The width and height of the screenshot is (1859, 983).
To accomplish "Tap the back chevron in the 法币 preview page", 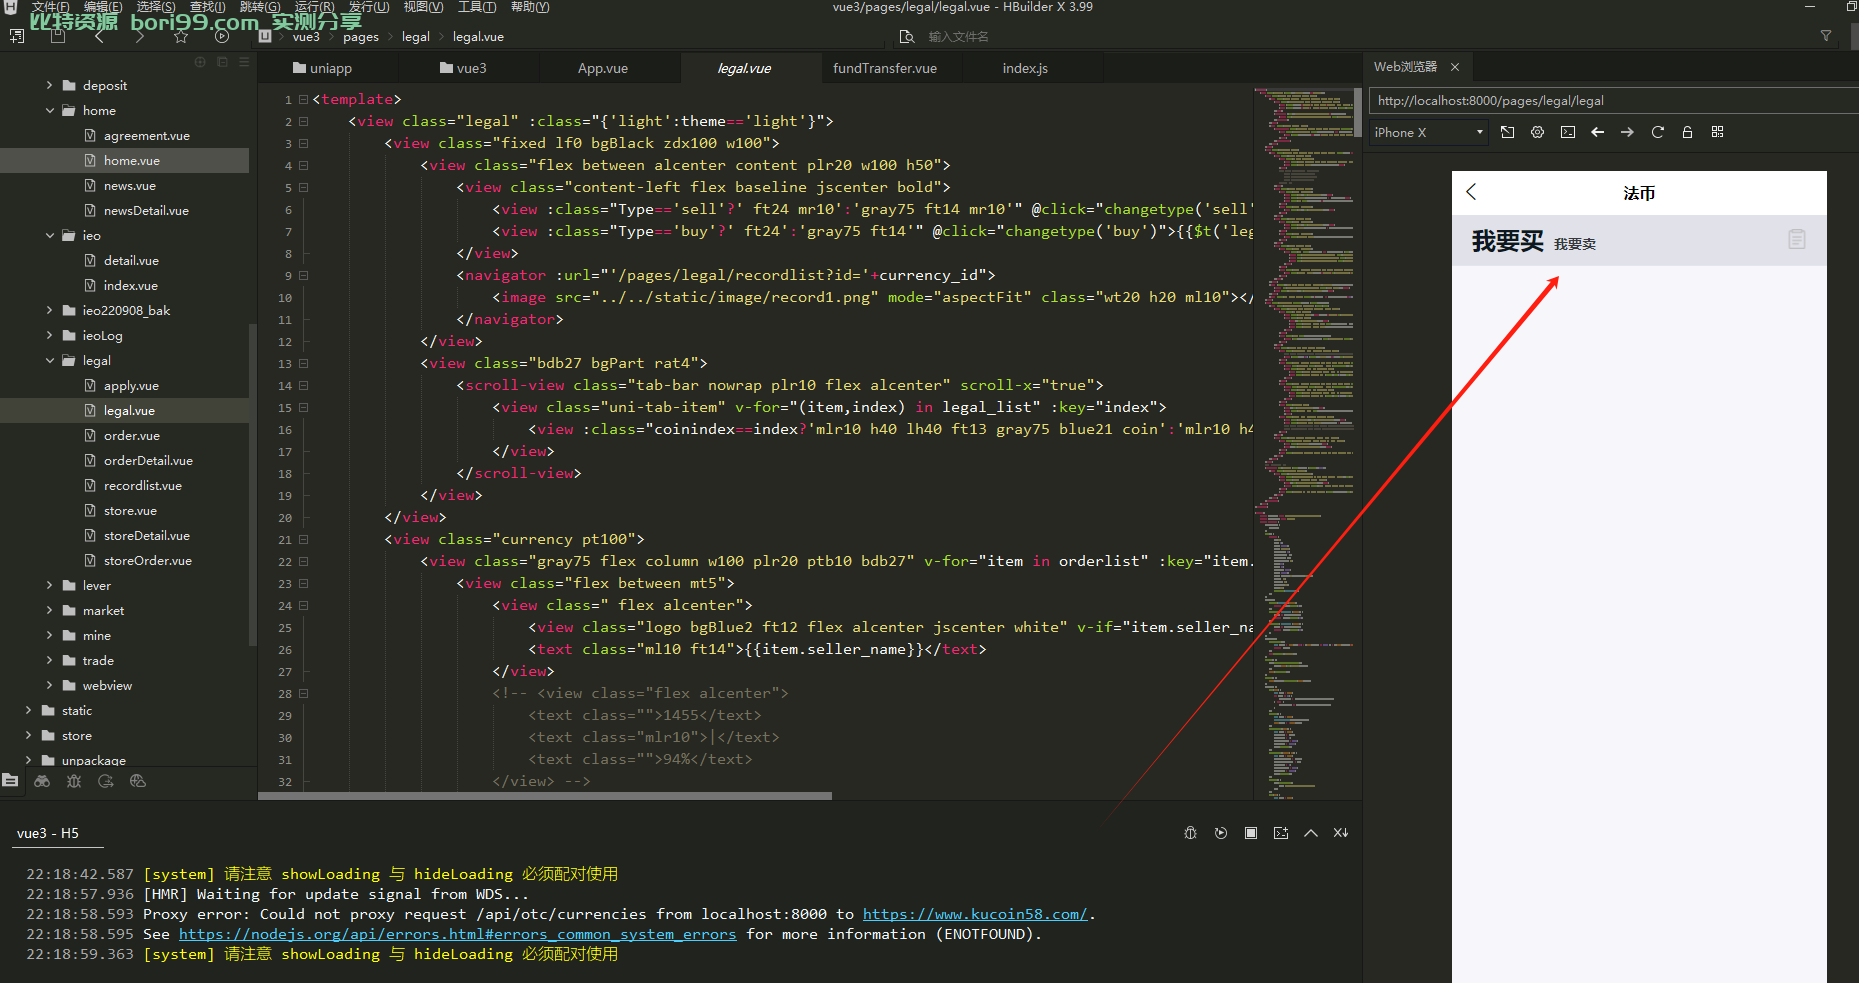I will [1471, 192].
